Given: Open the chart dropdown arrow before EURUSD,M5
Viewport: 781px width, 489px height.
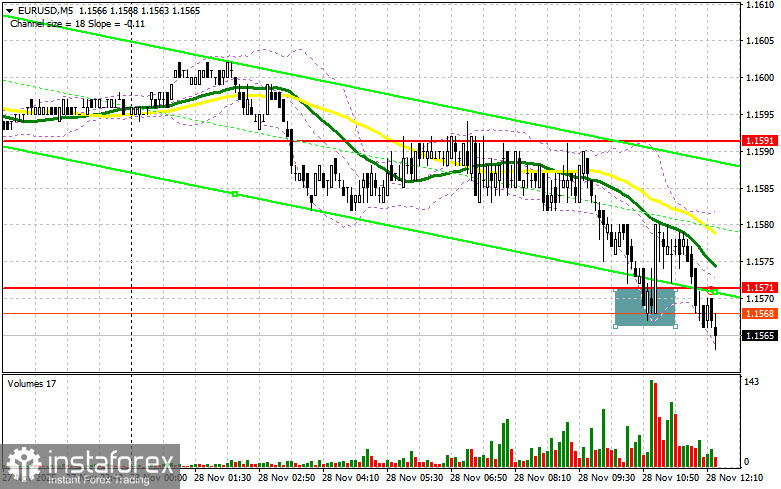Looking at the screenshot, I should [x=9, y=10].
